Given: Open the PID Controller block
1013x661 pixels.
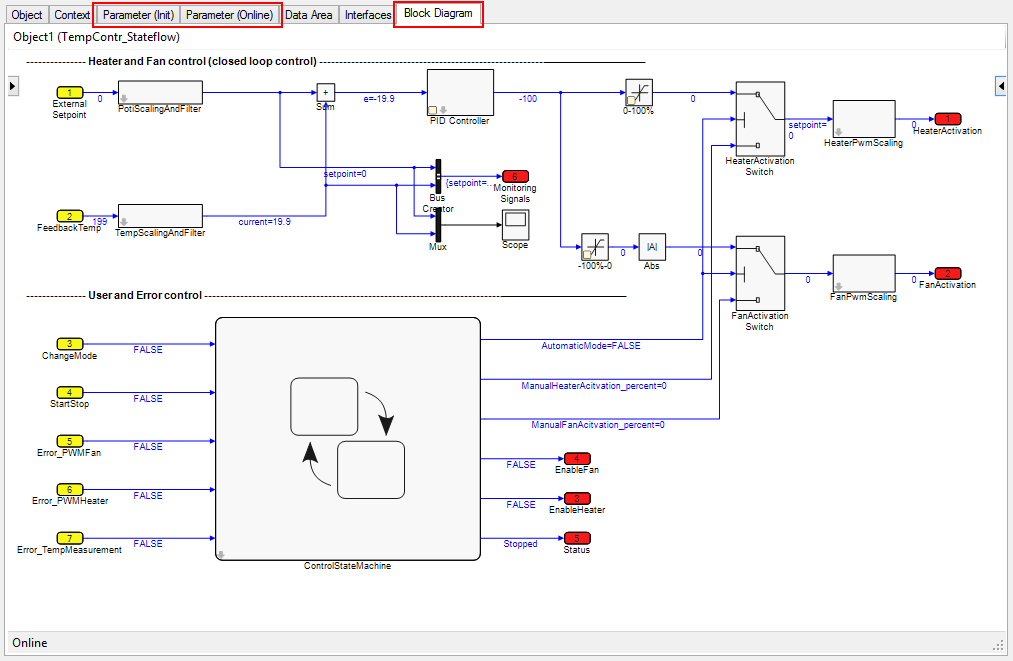Looking at the screenshot, I should [x=460, y=92].
